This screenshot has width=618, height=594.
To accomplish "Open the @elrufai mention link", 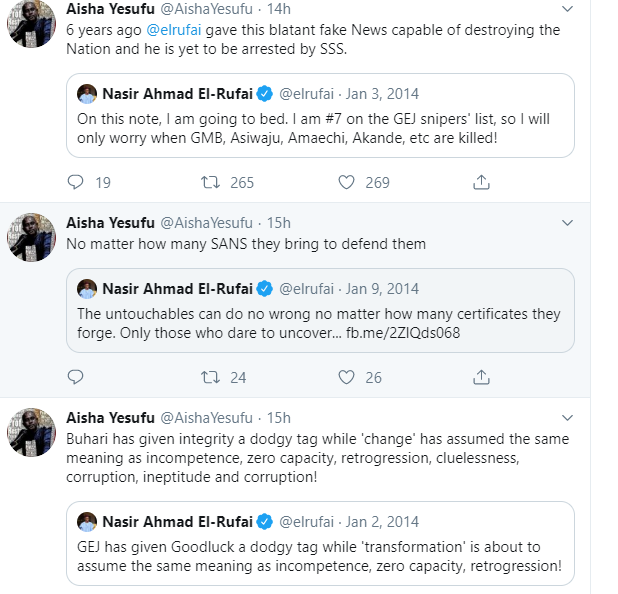I will [174, 30].
